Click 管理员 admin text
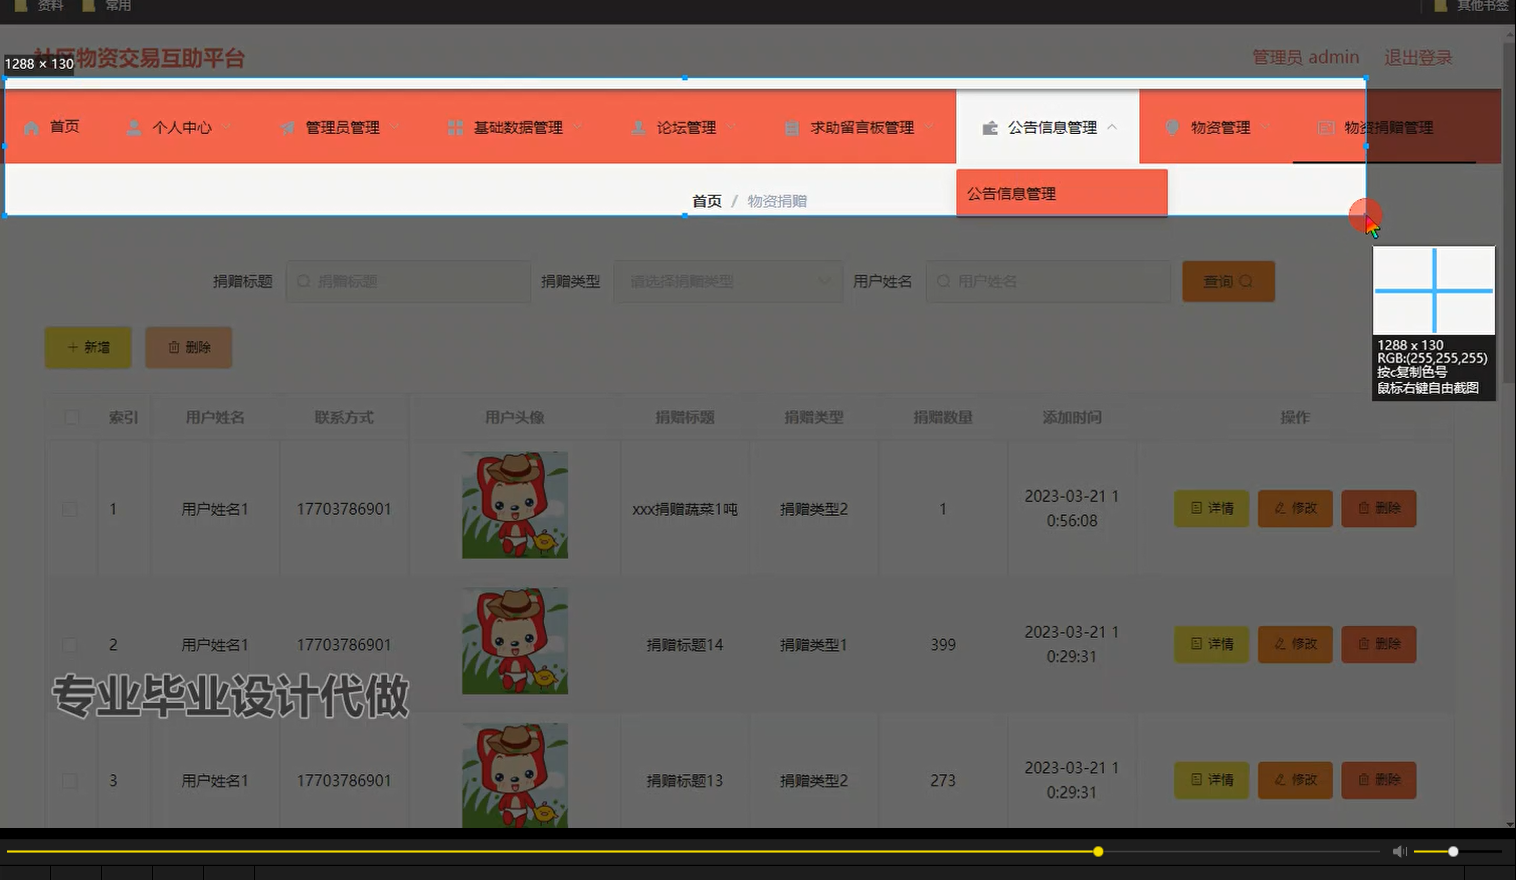Screen dimensions: 1516x880 1305,58
